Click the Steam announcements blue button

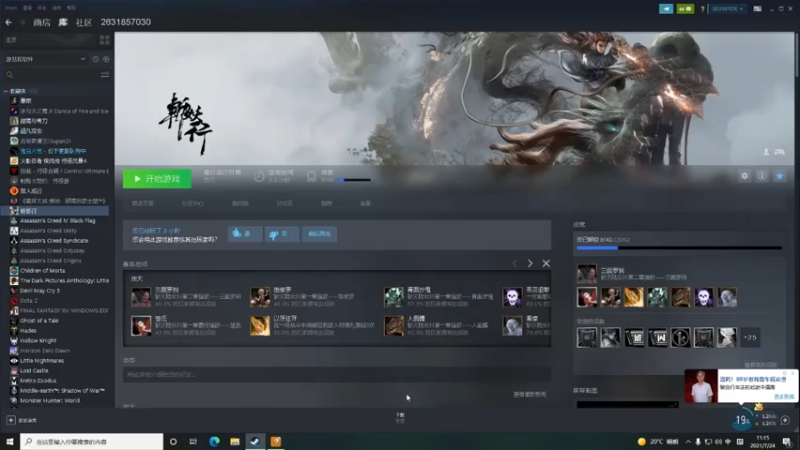pos(666,9)
